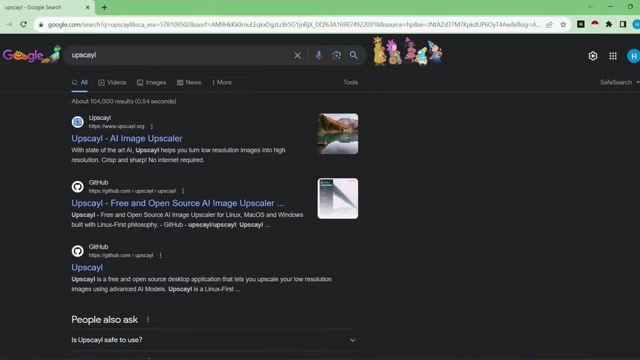
Task: Click the 'About 104,000 results' text
Action: tap(124, 101)
